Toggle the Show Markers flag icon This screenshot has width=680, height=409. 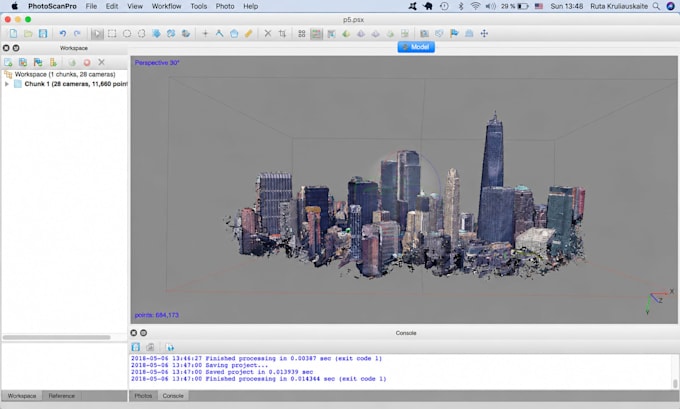tap(454, 33)
